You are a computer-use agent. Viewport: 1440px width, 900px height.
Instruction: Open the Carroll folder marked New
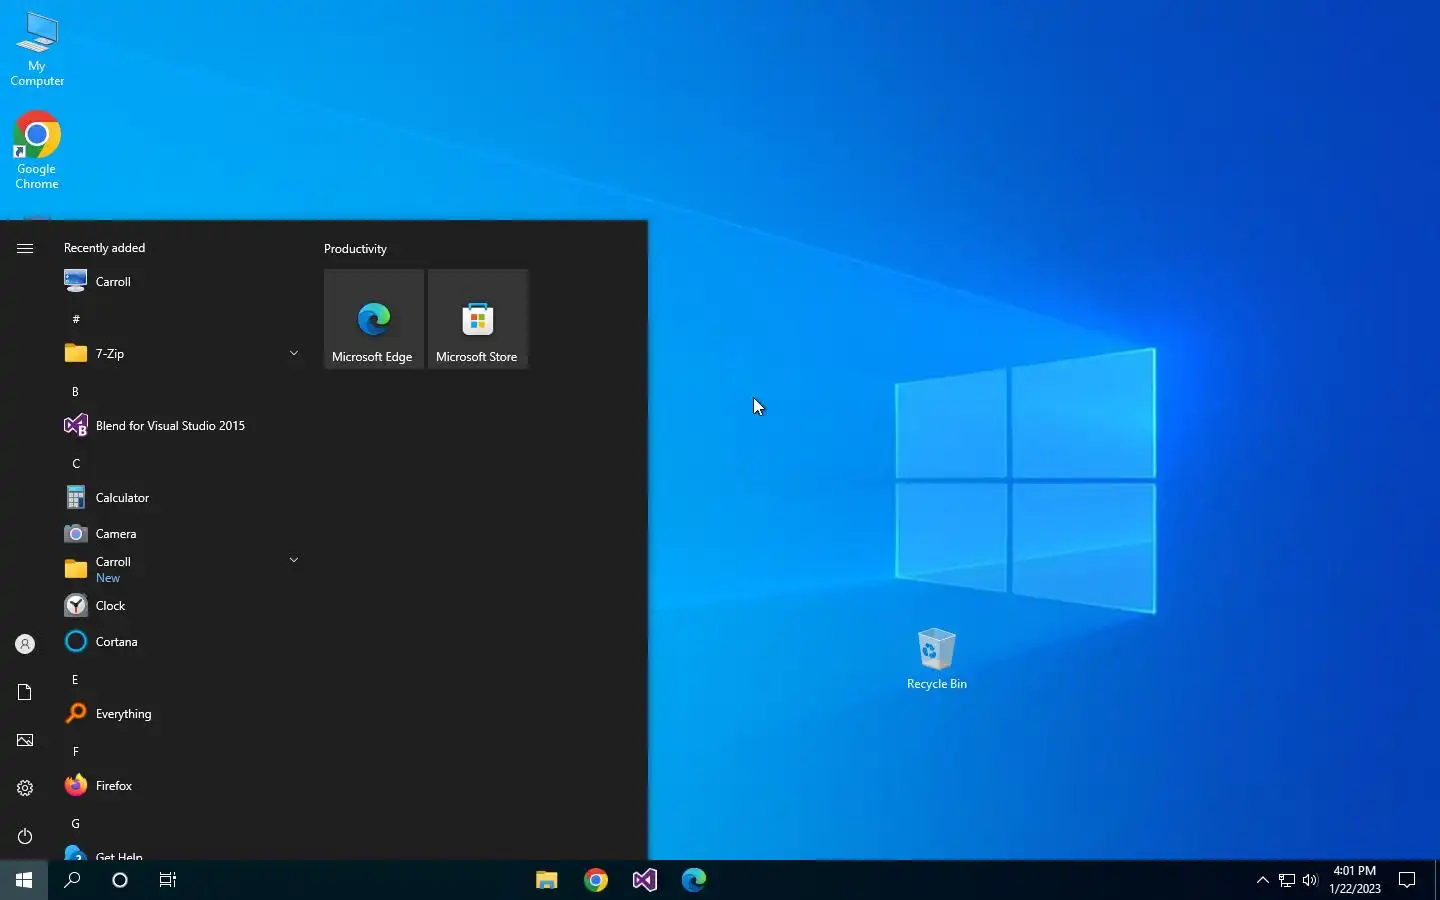click(x=182, y=570)
